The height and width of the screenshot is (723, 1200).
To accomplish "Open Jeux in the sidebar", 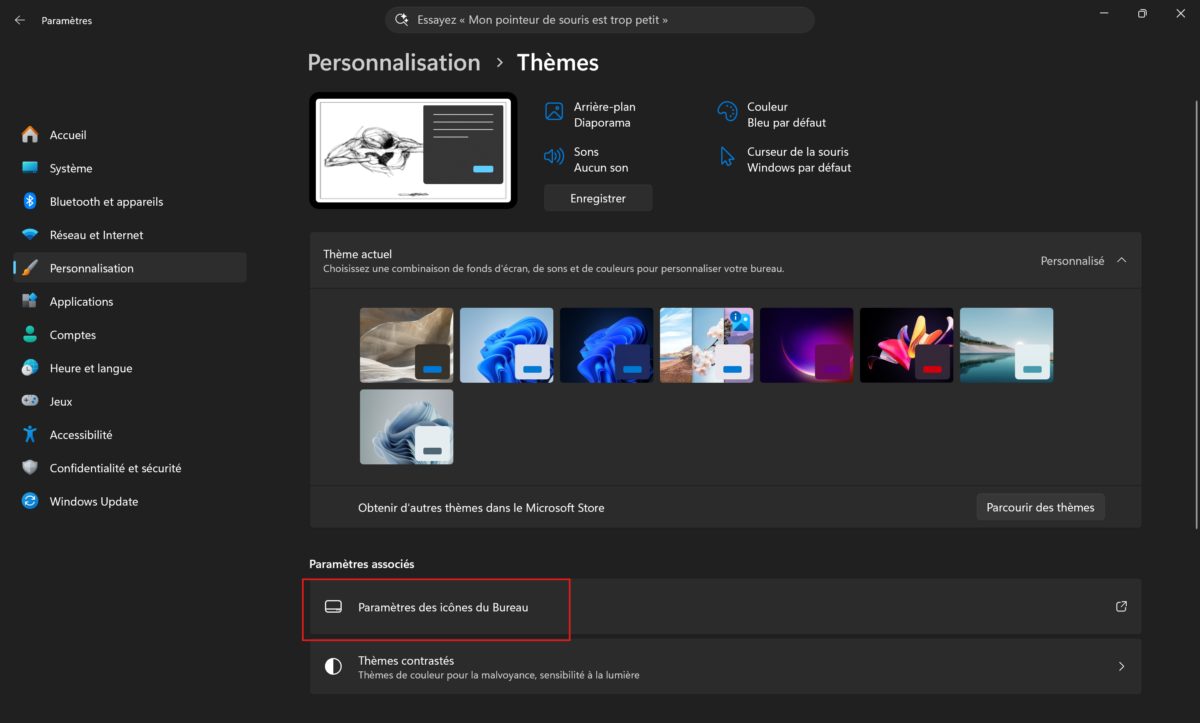I will click(130, 401).
